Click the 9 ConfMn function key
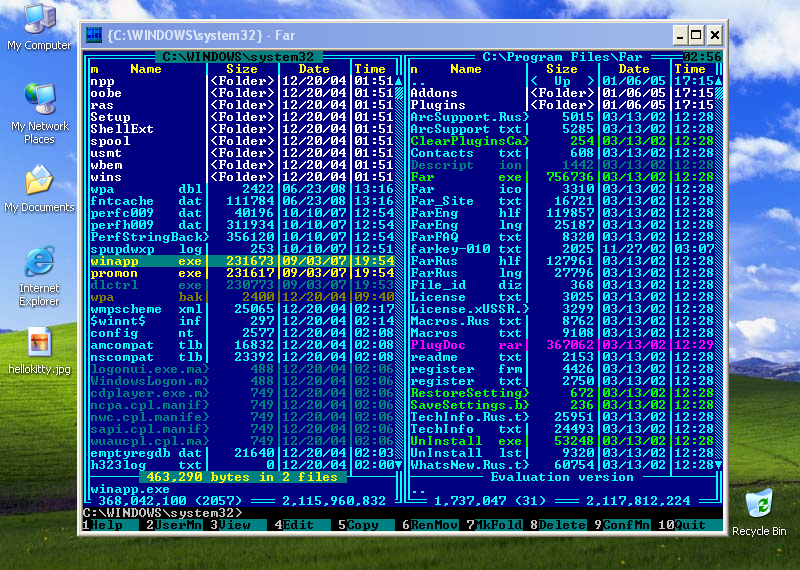Screen dimensions: 800x570 (621, 525)
